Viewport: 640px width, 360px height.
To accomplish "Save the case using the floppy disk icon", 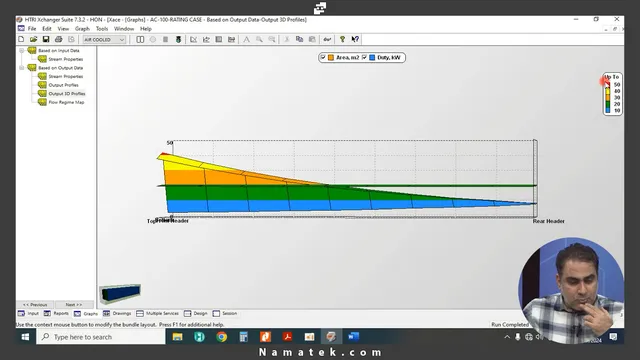I will tap(46, 39).
